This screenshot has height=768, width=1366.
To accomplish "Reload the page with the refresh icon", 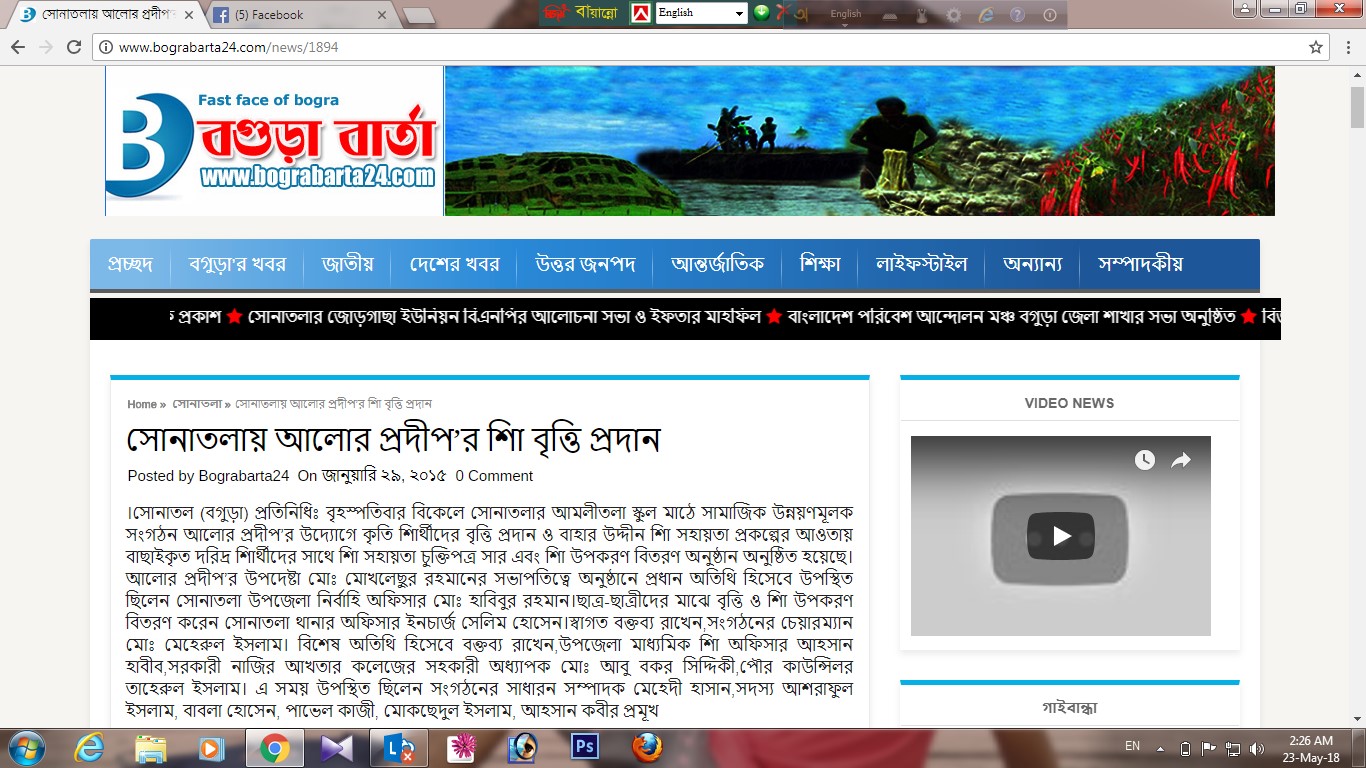I will [x=74, y=47].
